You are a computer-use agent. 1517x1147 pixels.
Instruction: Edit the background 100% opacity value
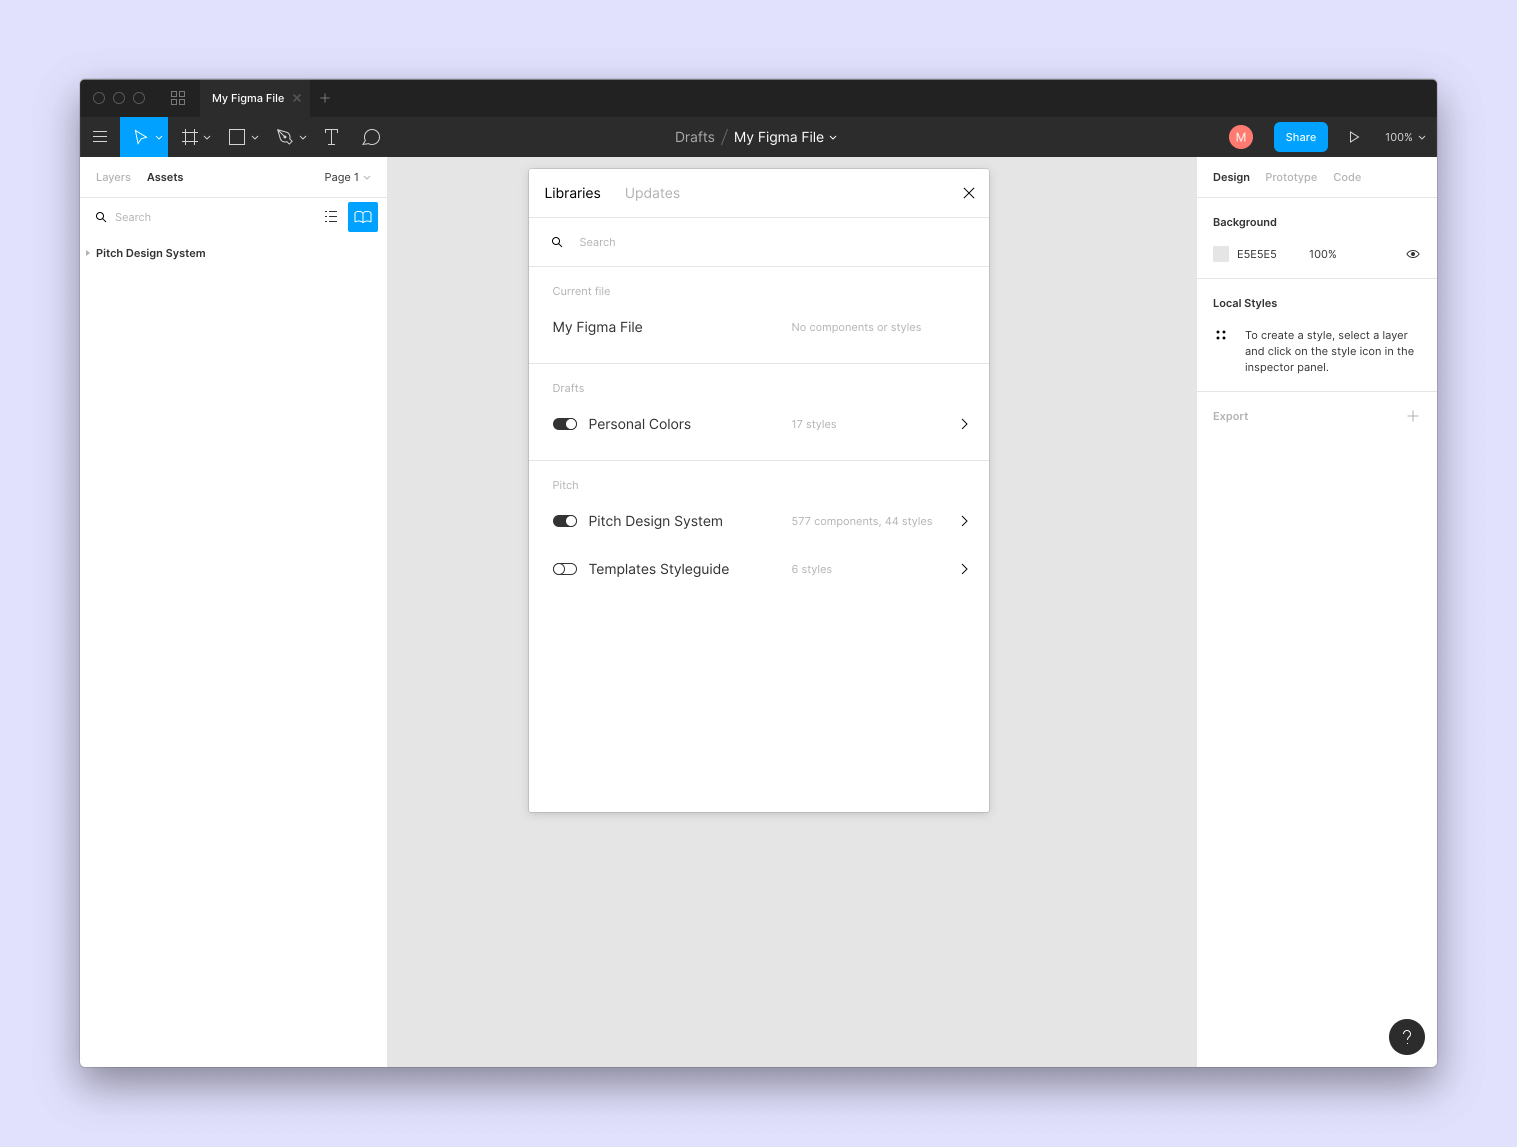[1323, 254]
